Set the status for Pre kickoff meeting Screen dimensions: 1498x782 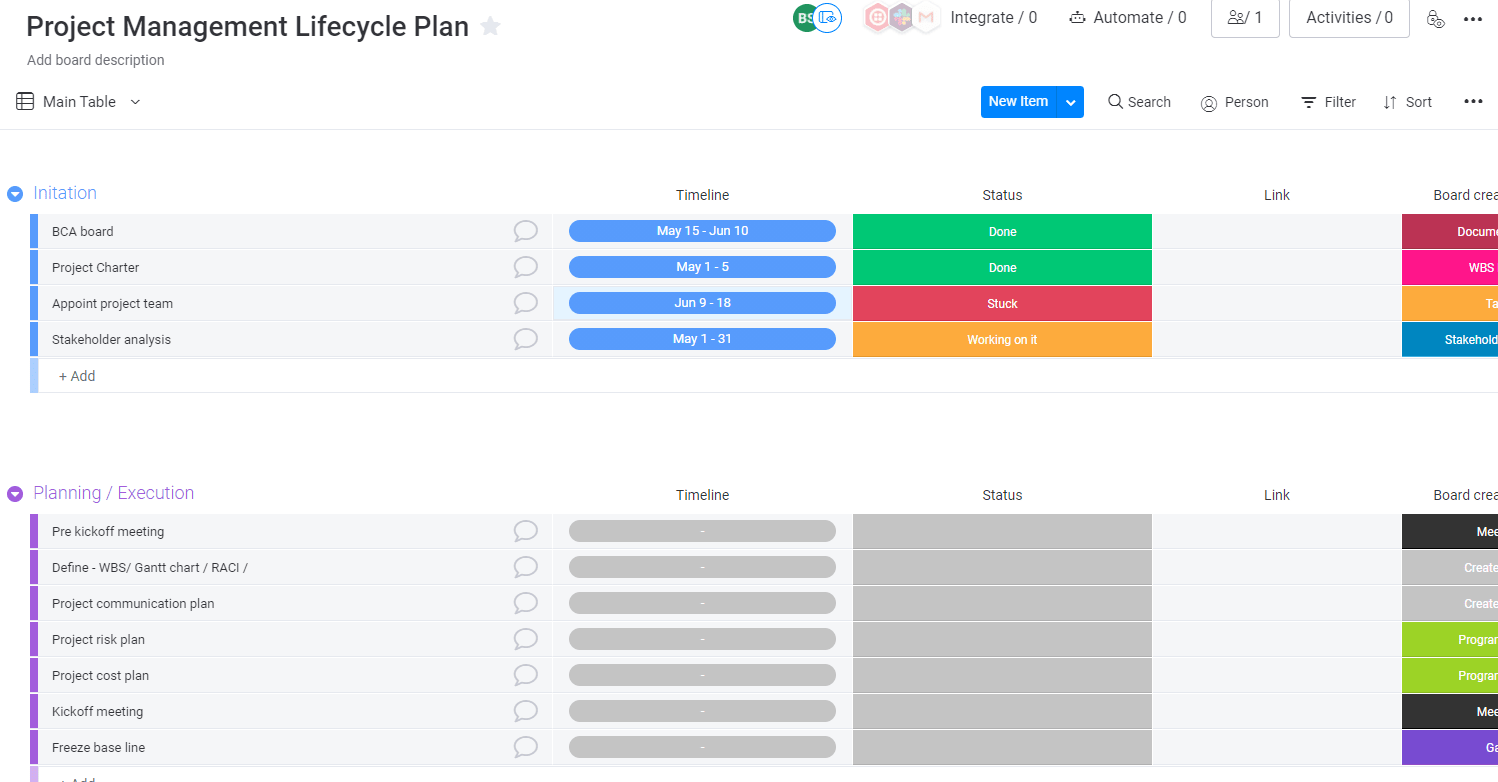point(1002,531)
